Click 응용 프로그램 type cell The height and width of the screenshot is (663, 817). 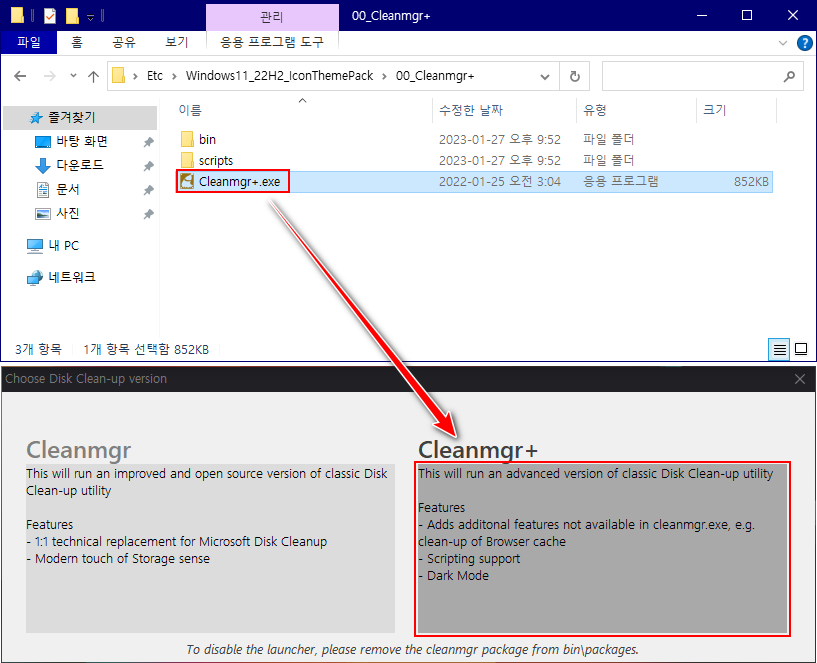point(621,181)
